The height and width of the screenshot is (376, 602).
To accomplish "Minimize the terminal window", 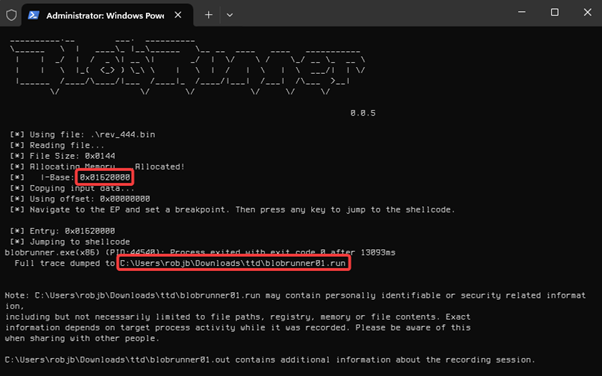I will [521, 12].
